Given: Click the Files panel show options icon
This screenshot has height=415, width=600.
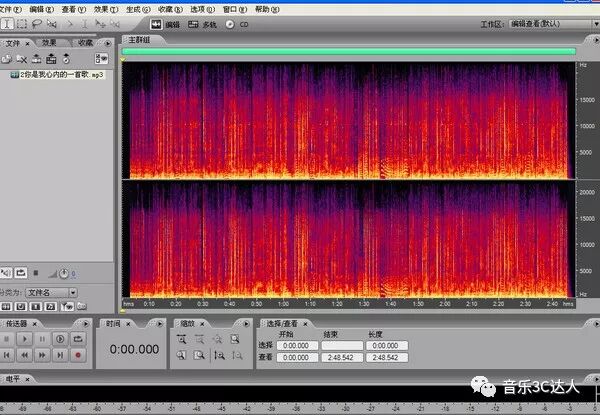Looking at the screenshot, I should click(x=101, y=59).
